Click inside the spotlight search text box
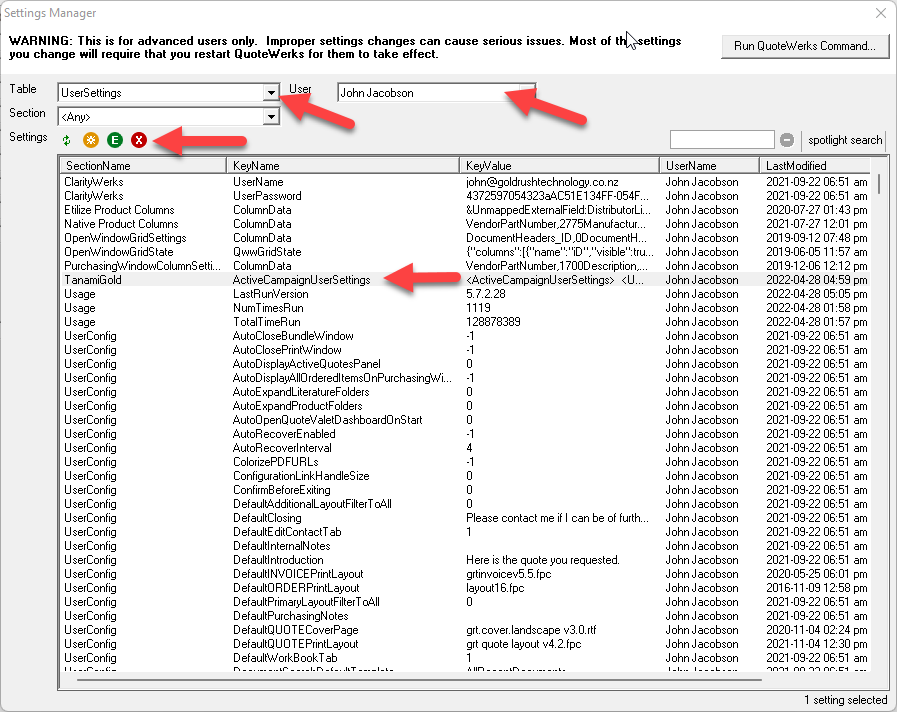The width and height of the screenshot is (897, 712). (721, 140)
